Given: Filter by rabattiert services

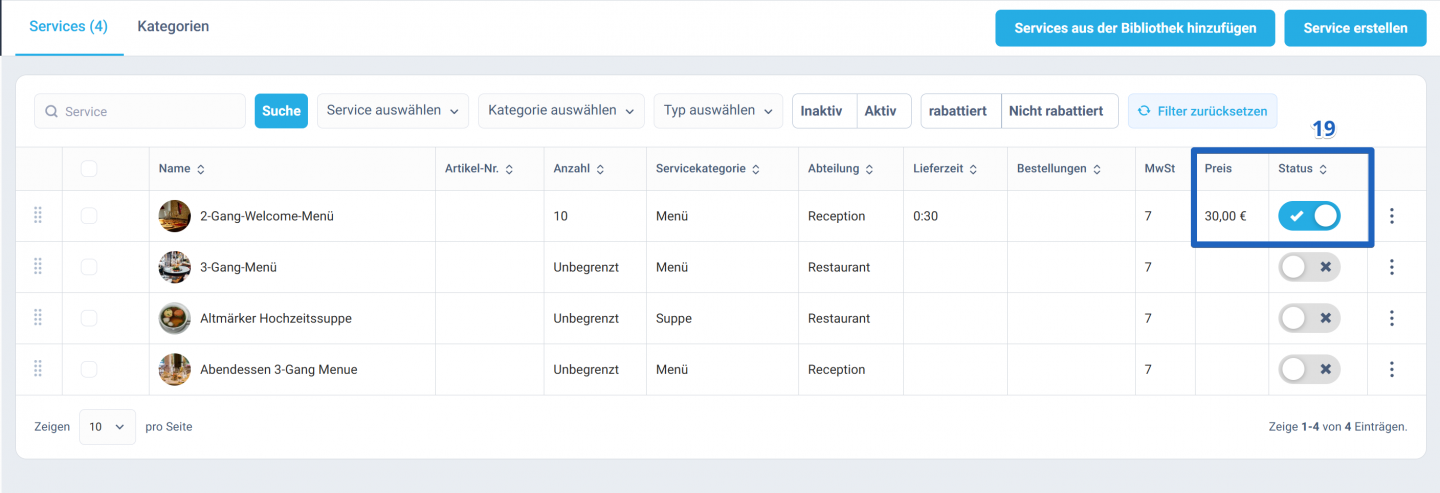Looking at the screenshot, I should (960, 111).
